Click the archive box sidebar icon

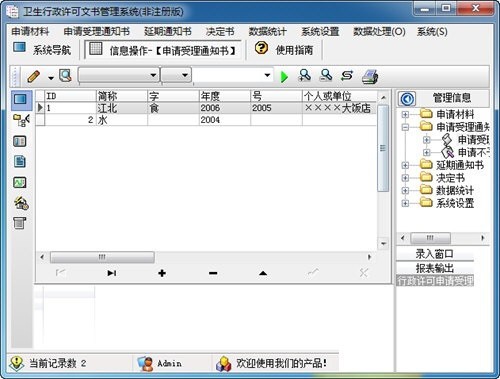pyautogui.click(x=20, y=223)
